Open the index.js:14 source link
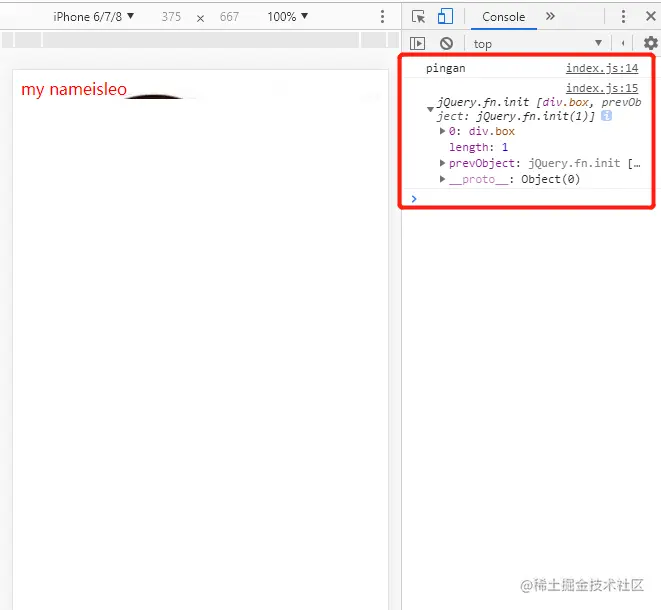This screenshot has width=661, height=610. coord(602,68)
